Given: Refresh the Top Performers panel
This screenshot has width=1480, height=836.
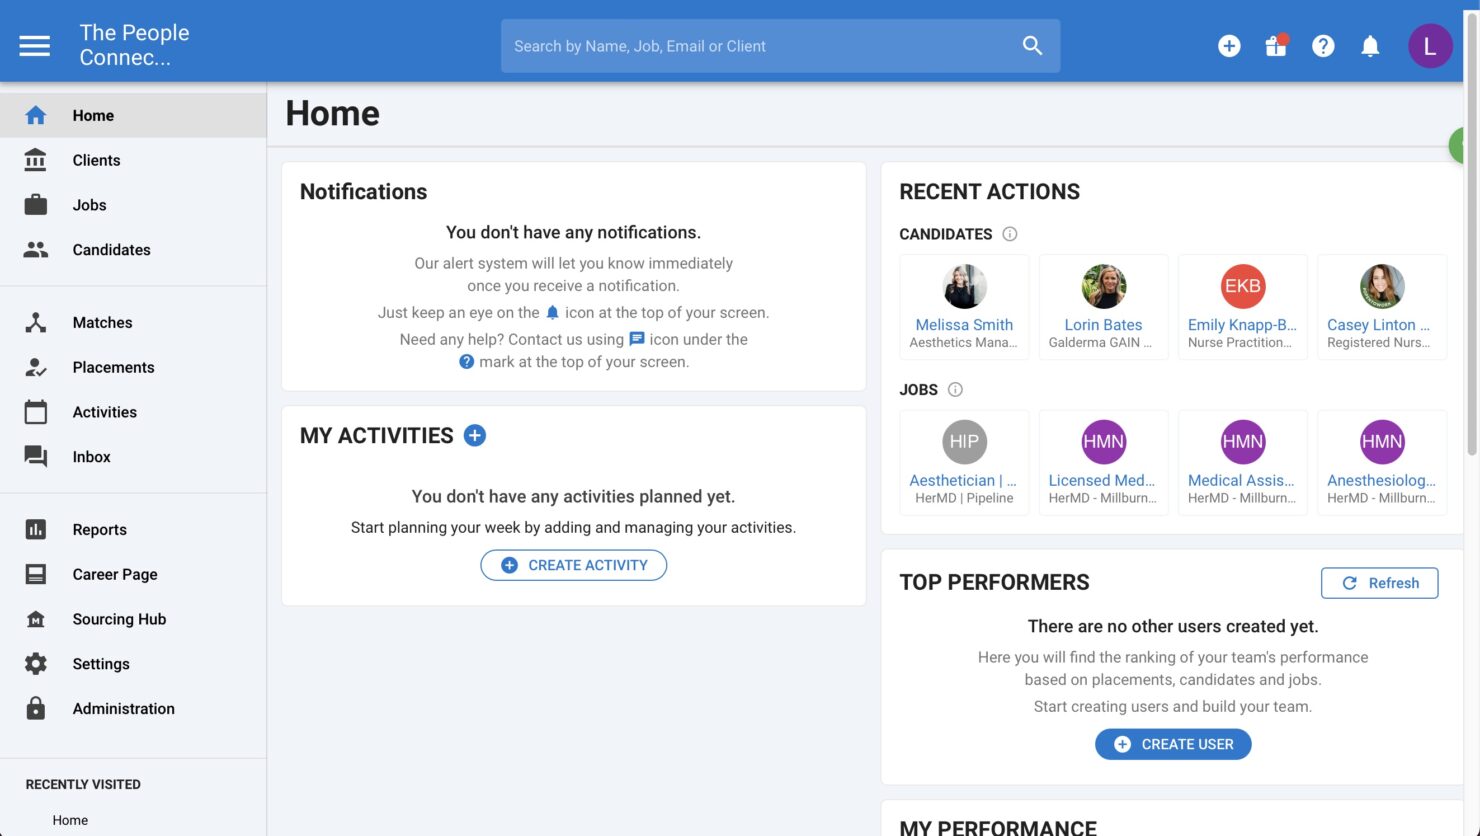Looking at the screenshot, I should (x=1379, y=583).
